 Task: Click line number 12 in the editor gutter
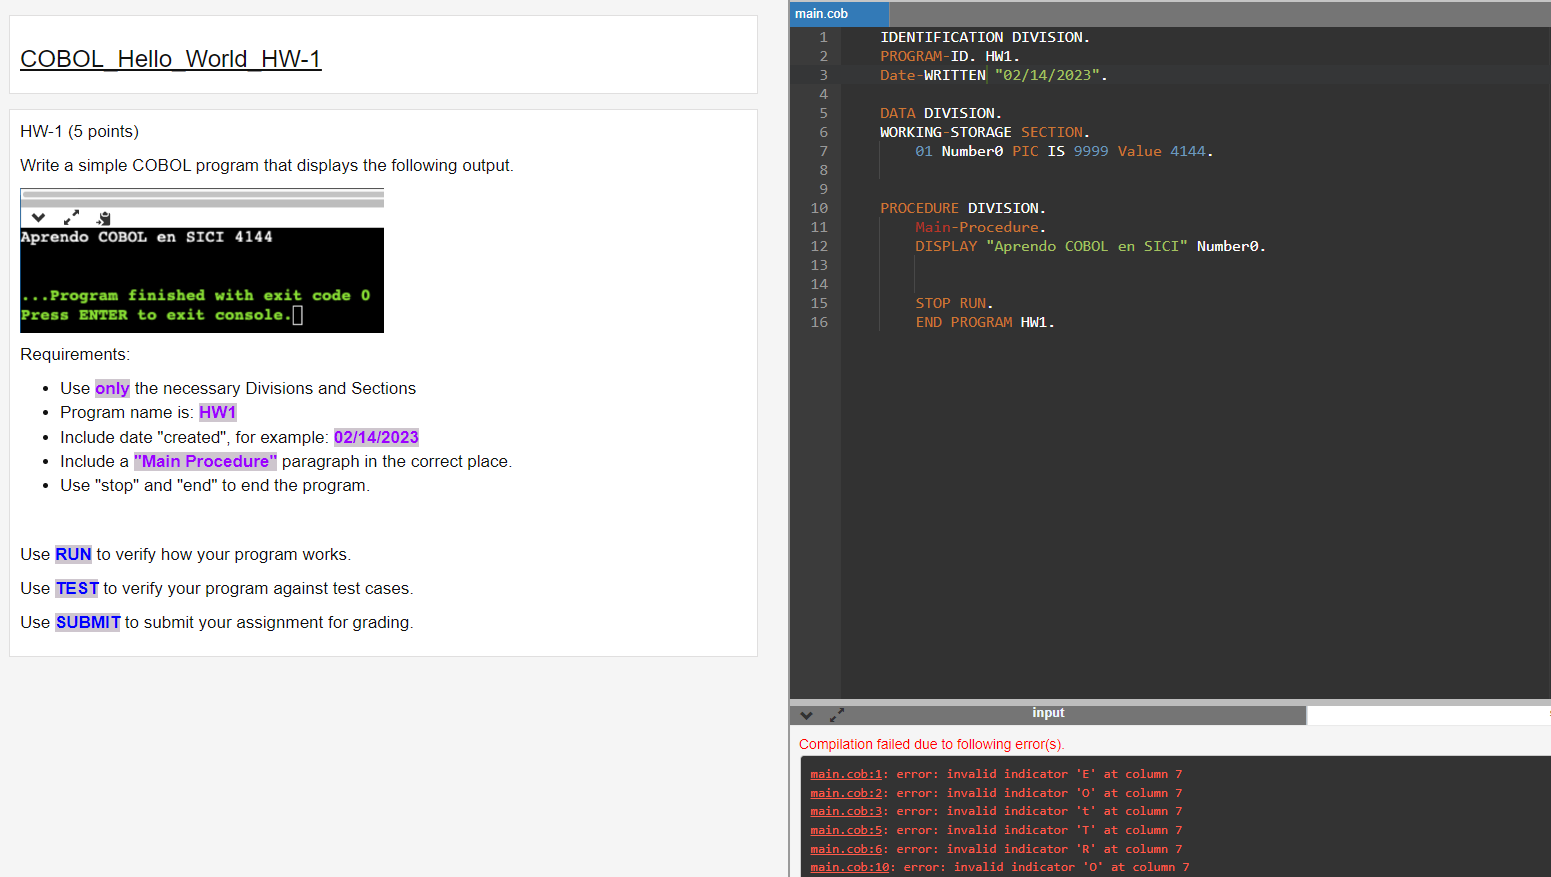(819, 246)
